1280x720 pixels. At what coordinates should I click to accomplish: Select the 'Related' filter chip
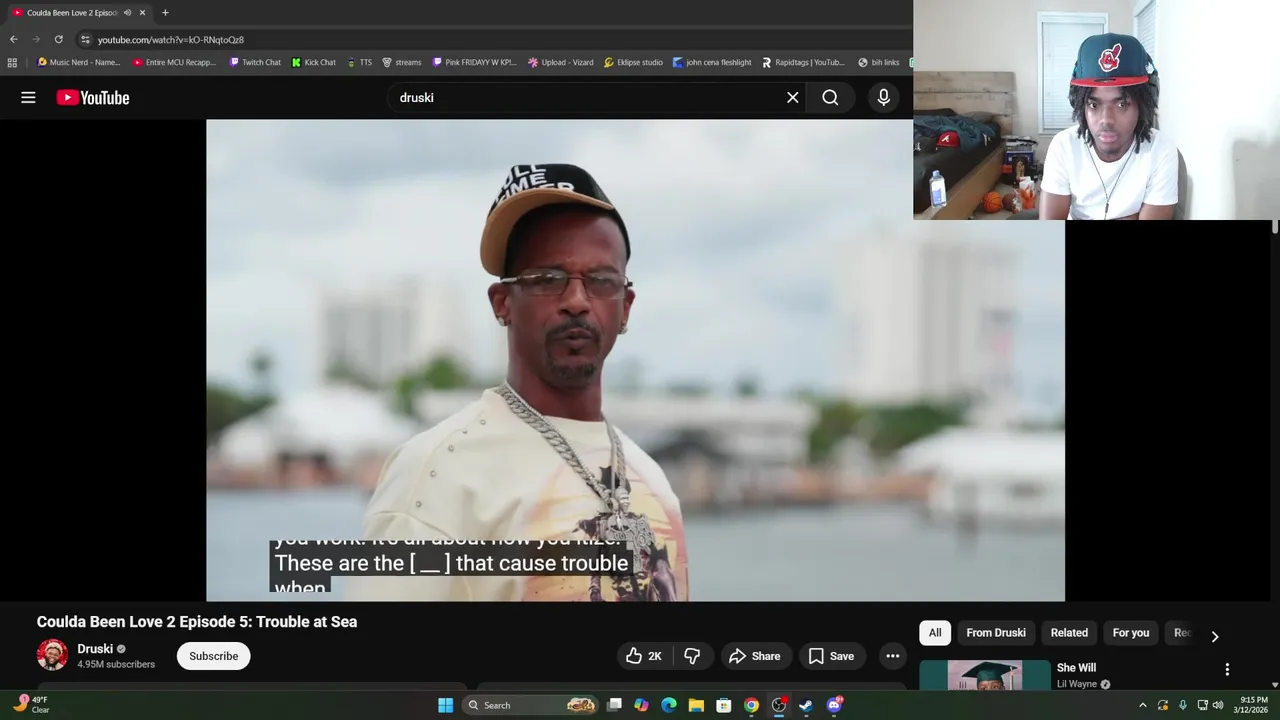coord(1069,633)
